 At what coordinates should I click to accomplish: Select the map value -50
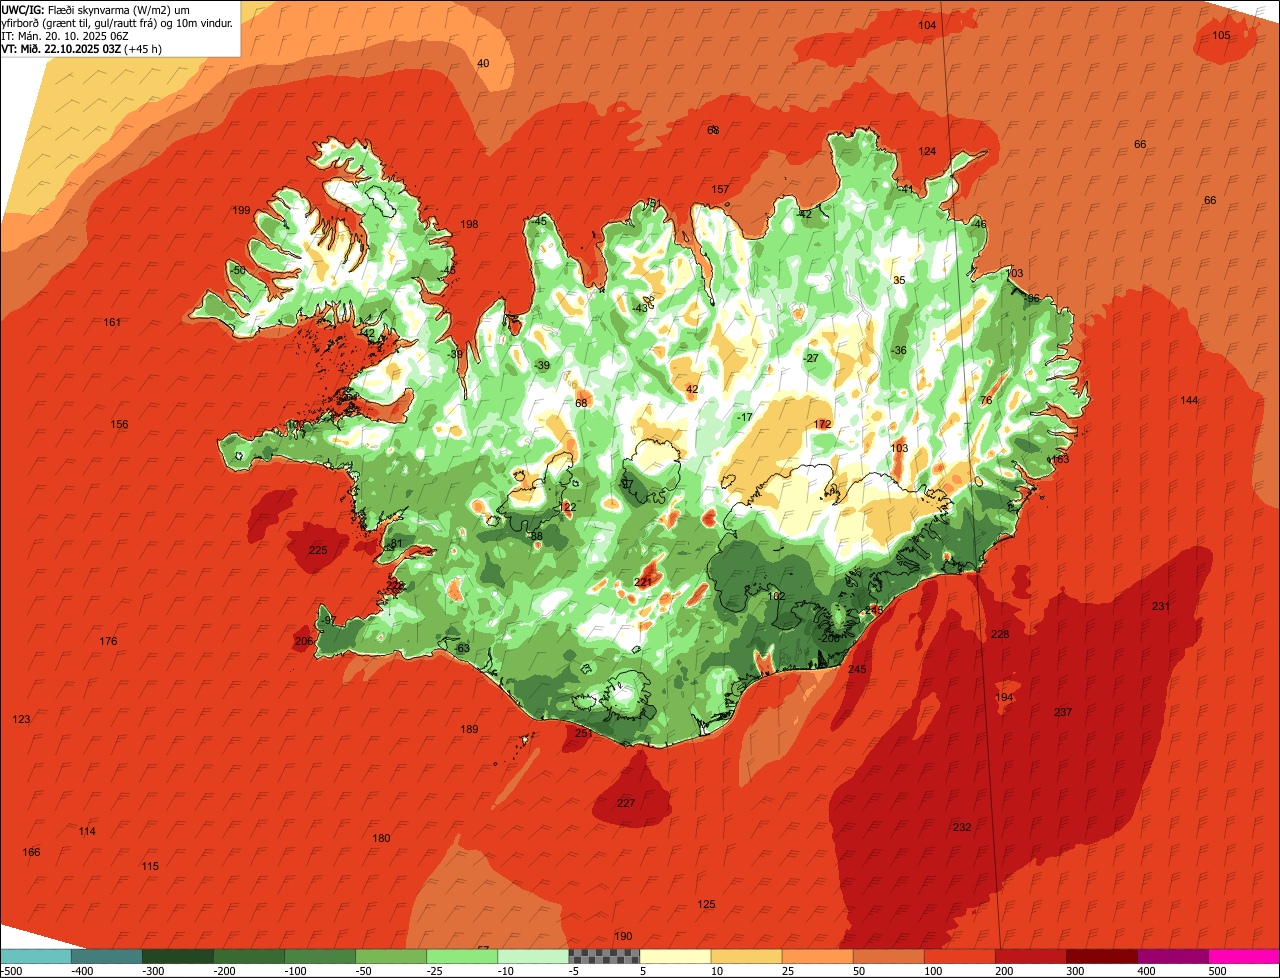(x=237, y=270)
